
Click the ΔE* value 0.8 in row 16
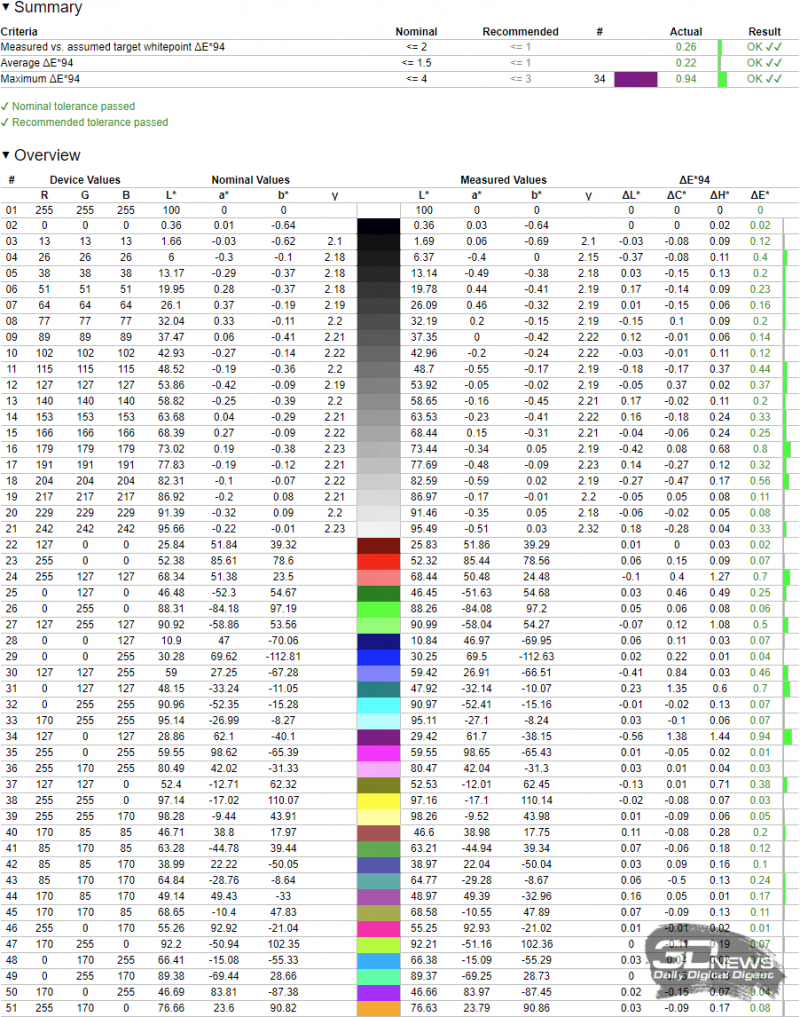pos(760,449)
